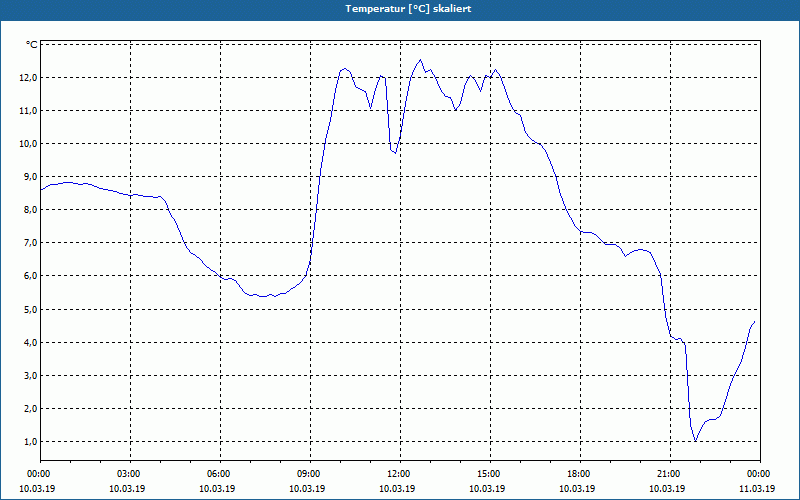Viewport: 800px width, 500px height.
Task: Click the '3,0' y-axis label
Action: point(31,376)
